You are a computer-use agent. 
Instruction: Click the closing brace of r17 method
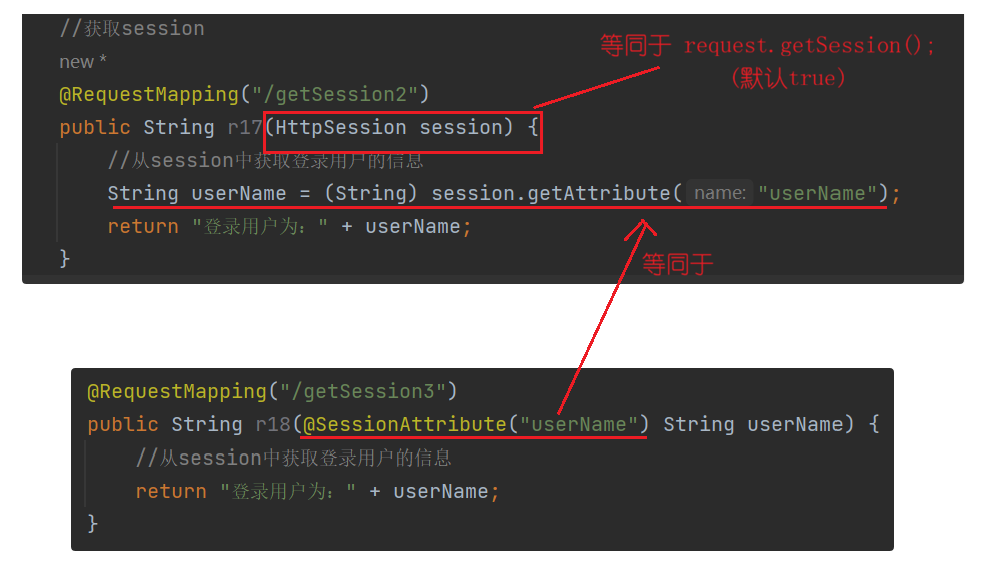click(x=64, y=259)
